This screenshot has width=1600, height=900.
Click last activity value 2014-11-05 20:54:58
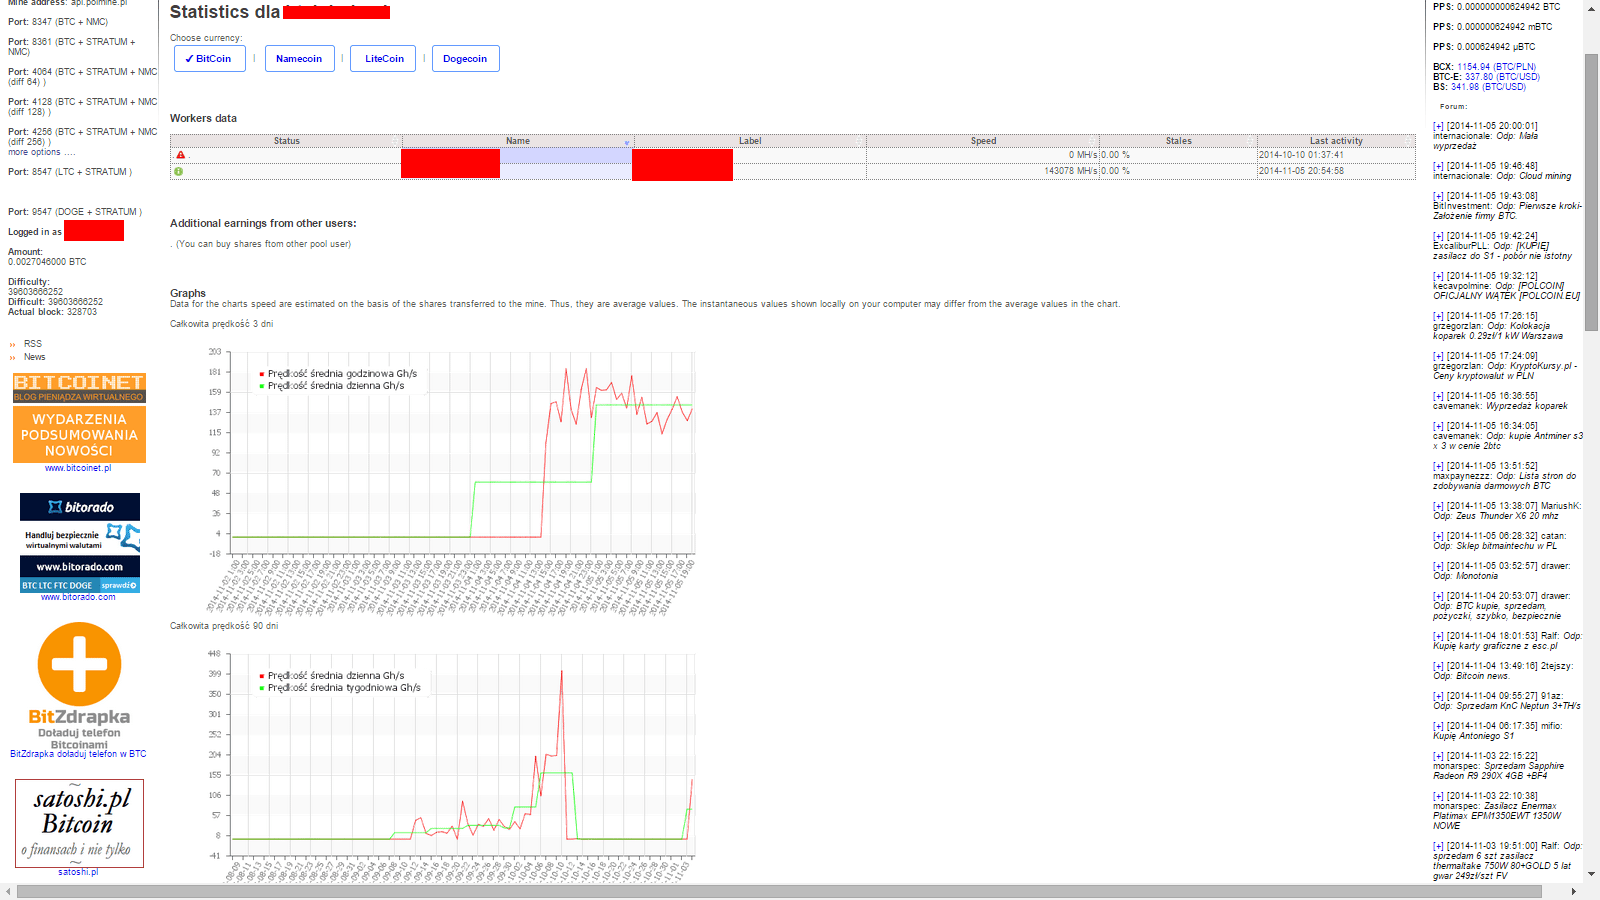point(1301,171)
